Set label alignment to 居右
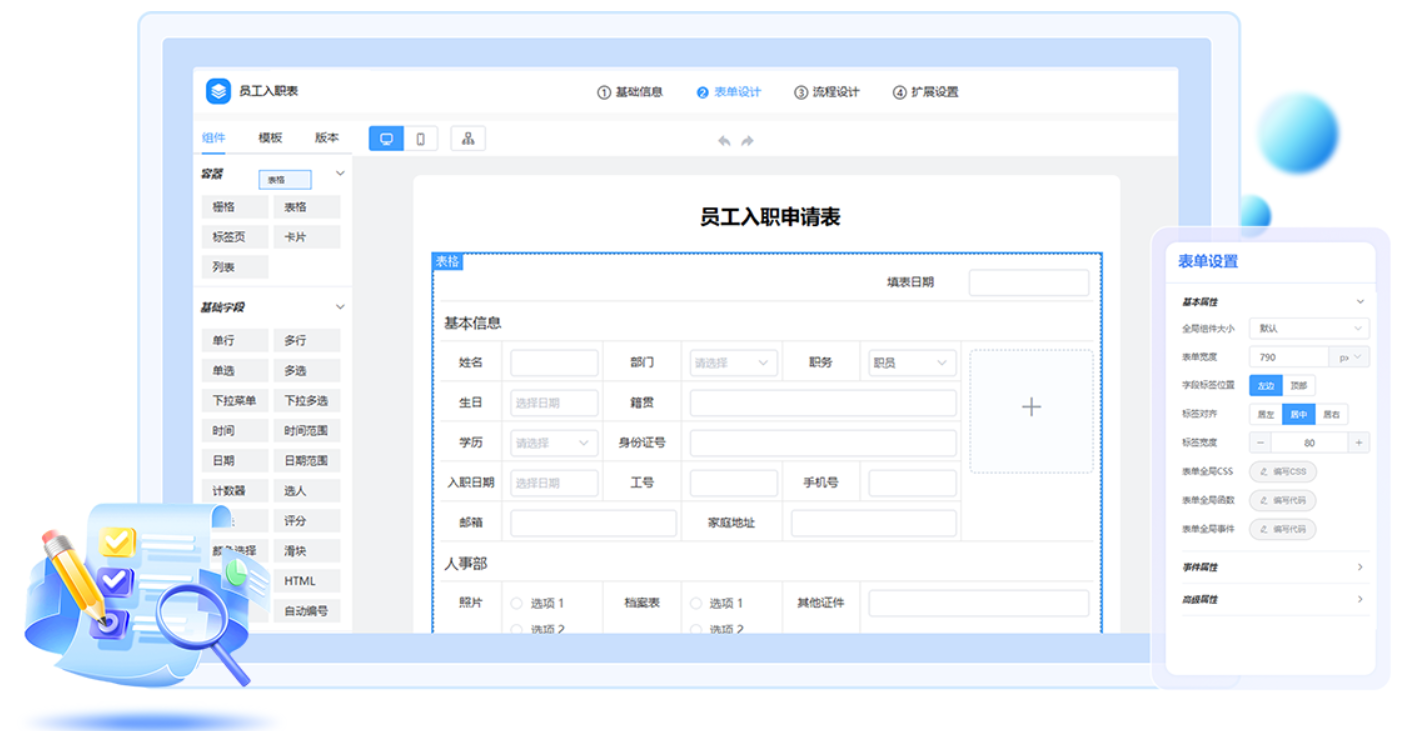The height and width of the screenshot is (731, 1419). click(1331, 414)
